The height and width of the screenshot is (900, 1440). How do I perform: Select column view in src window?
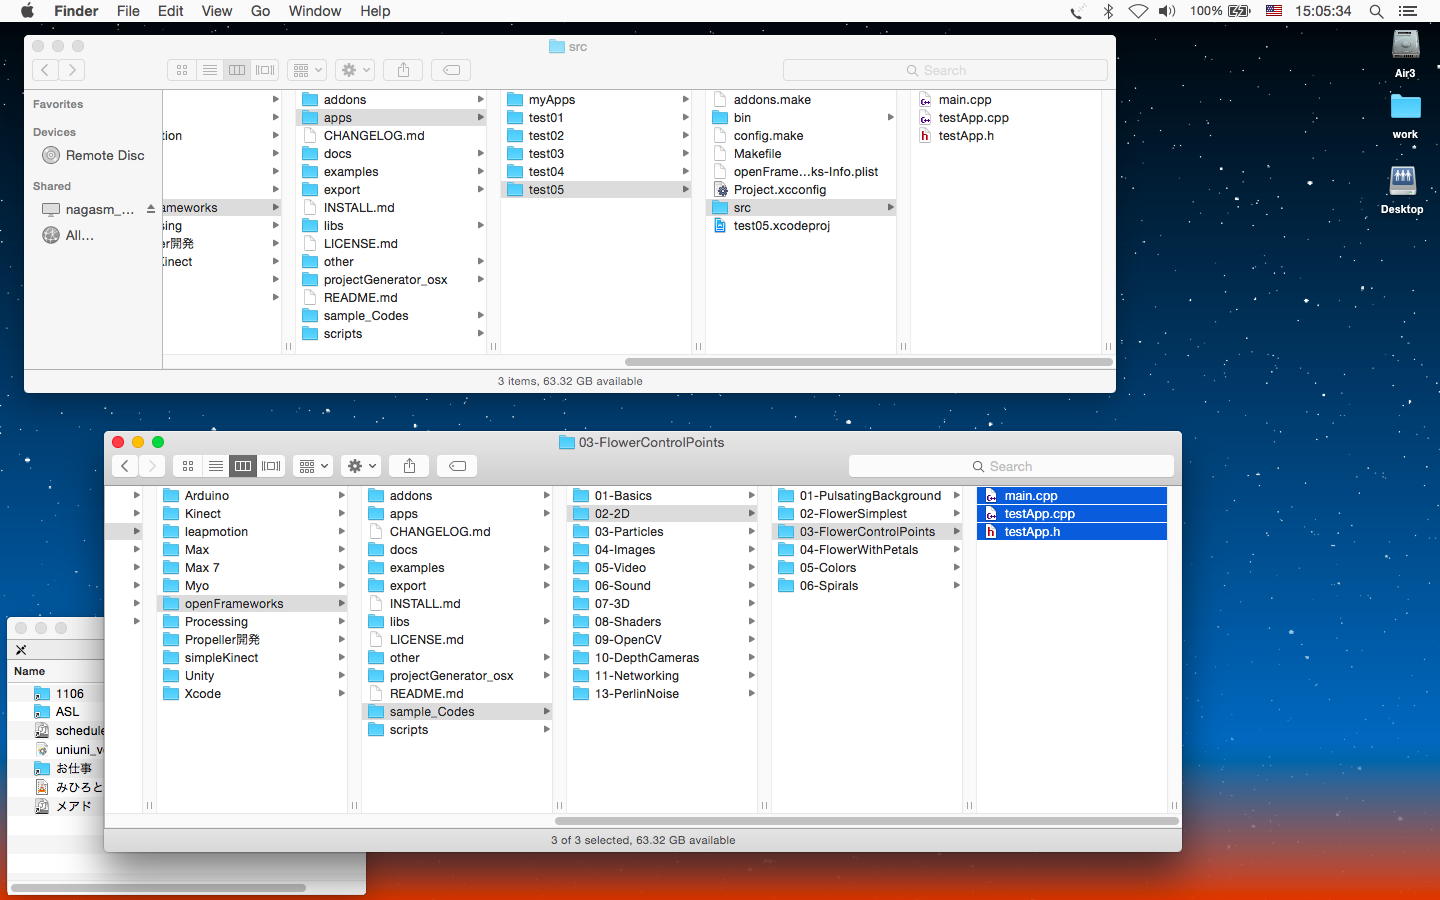click(237, 70)
